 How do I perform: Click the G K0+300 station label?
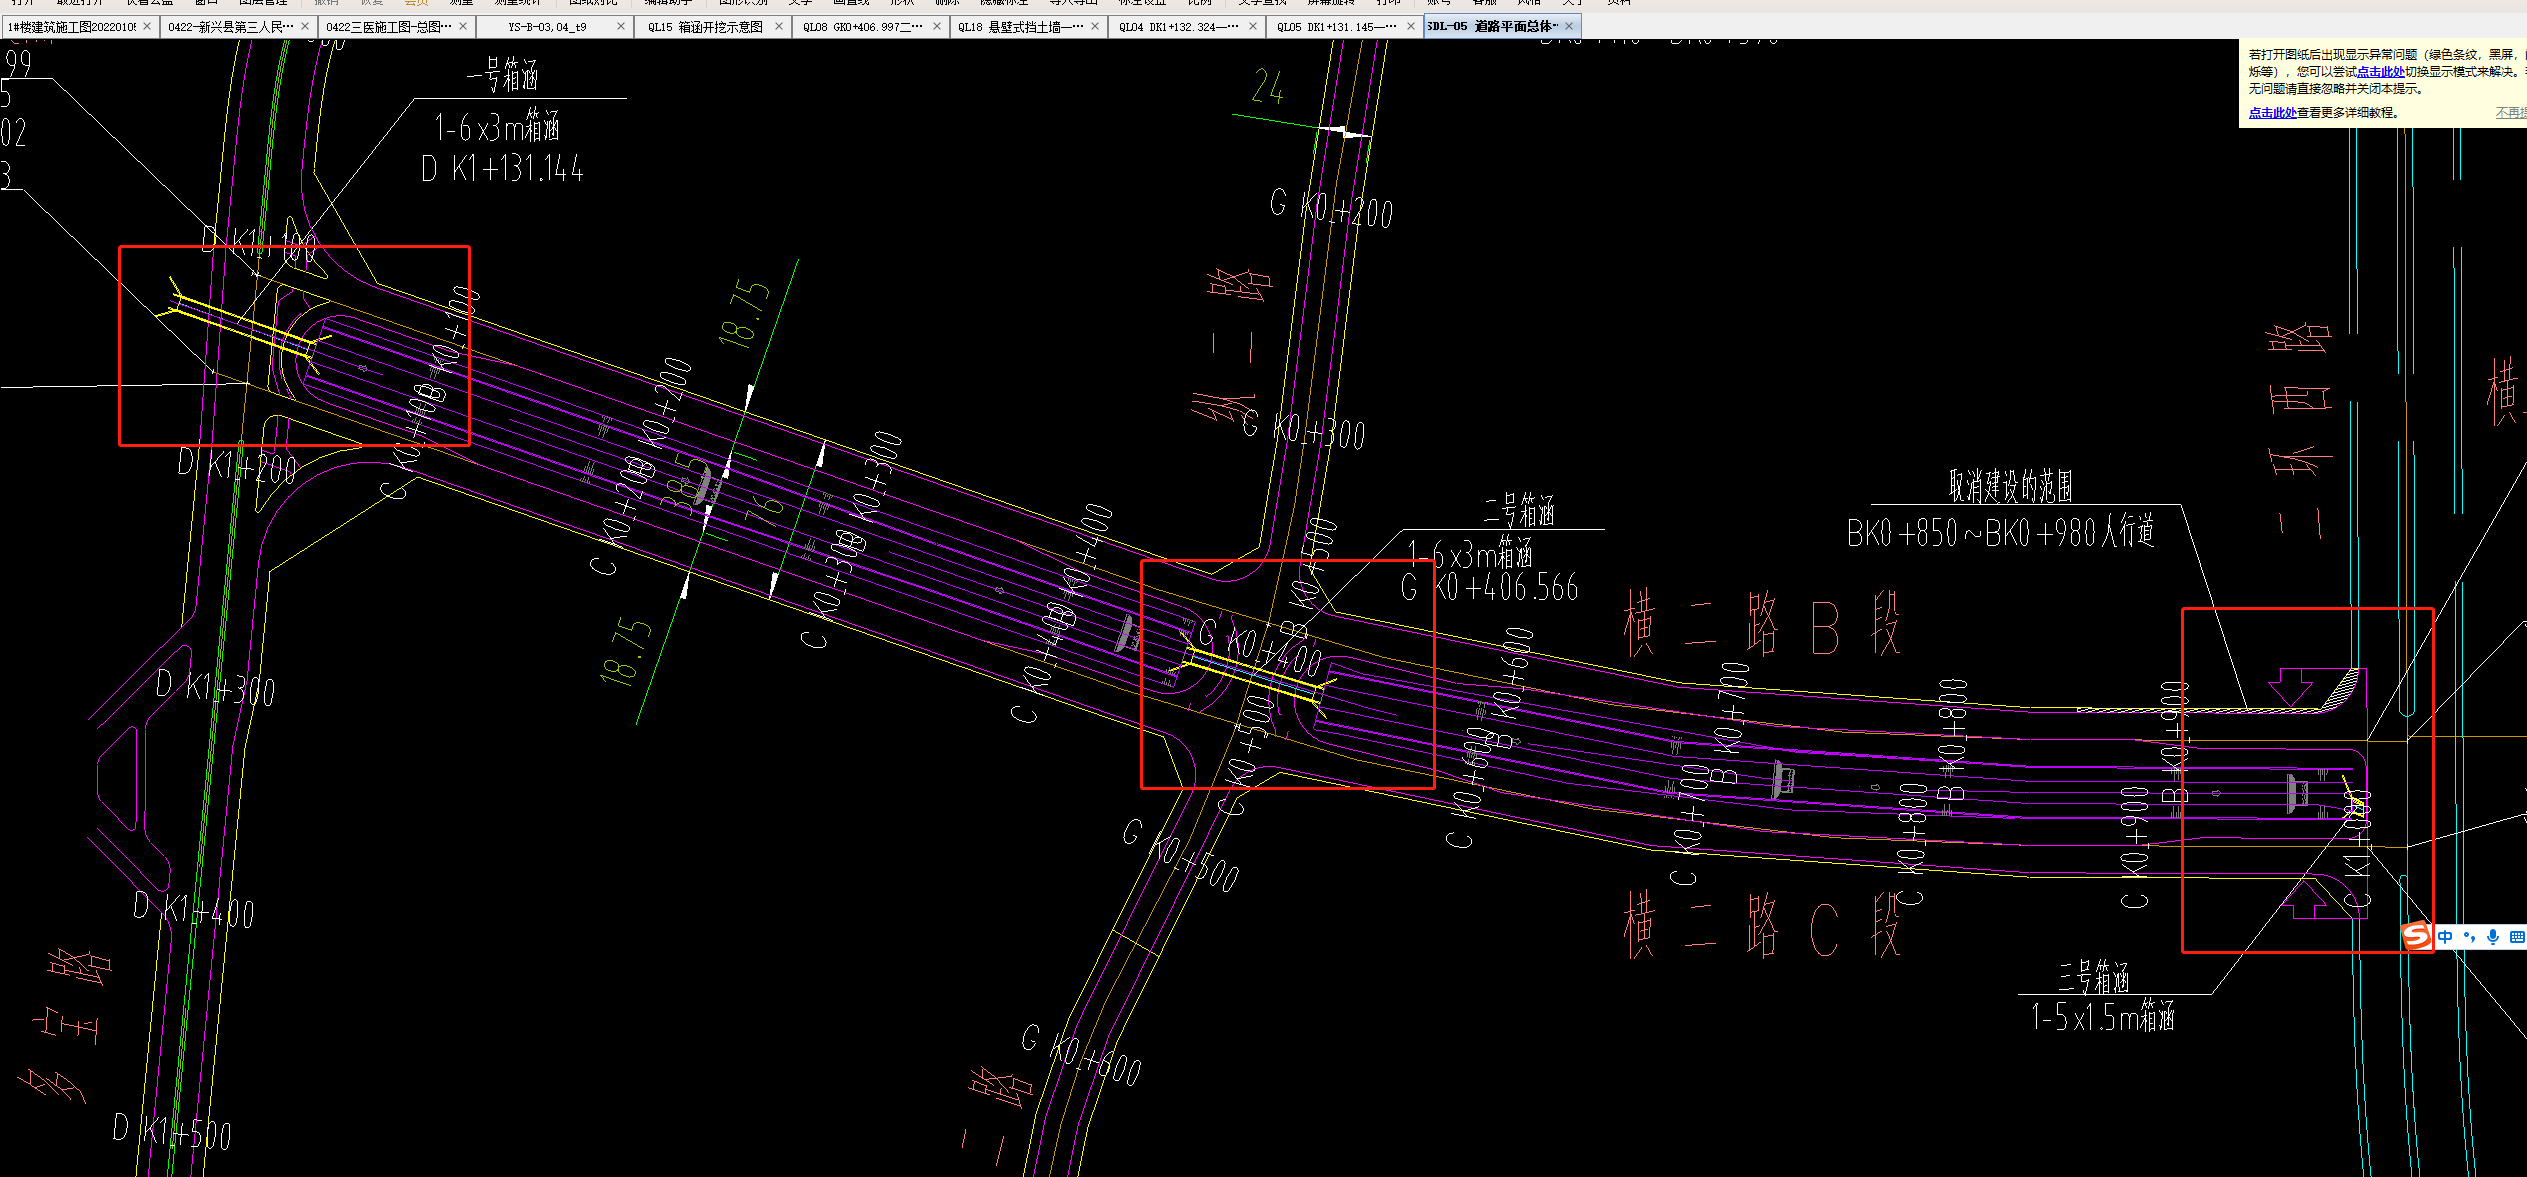click(1303, 430)
